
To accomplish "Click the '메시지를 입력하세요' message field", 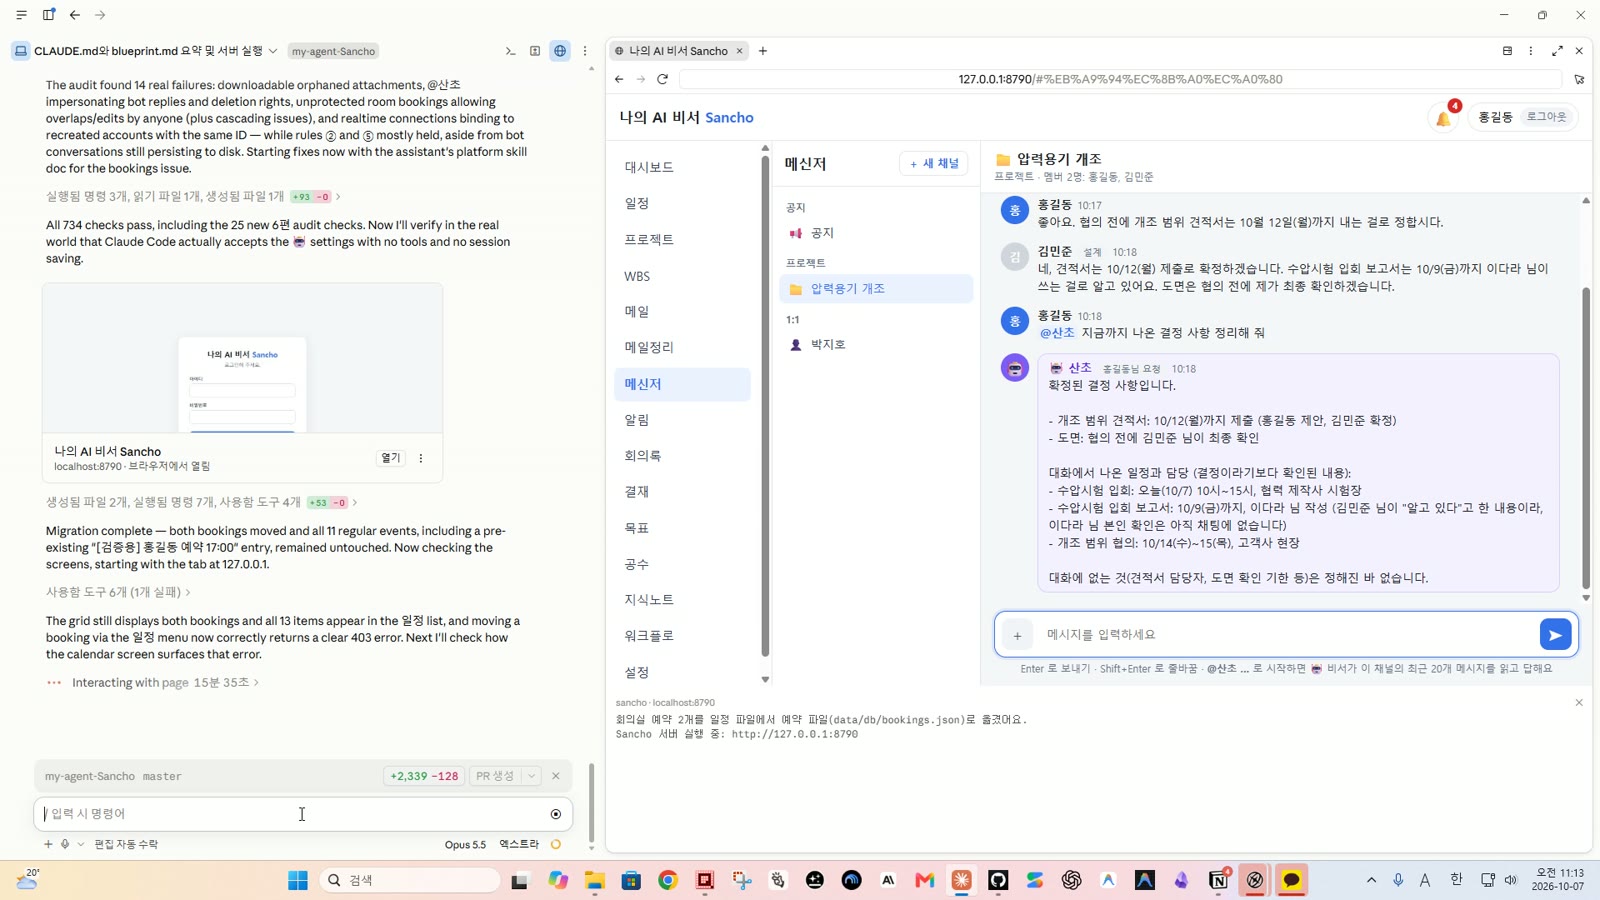I will [1287, 634].
